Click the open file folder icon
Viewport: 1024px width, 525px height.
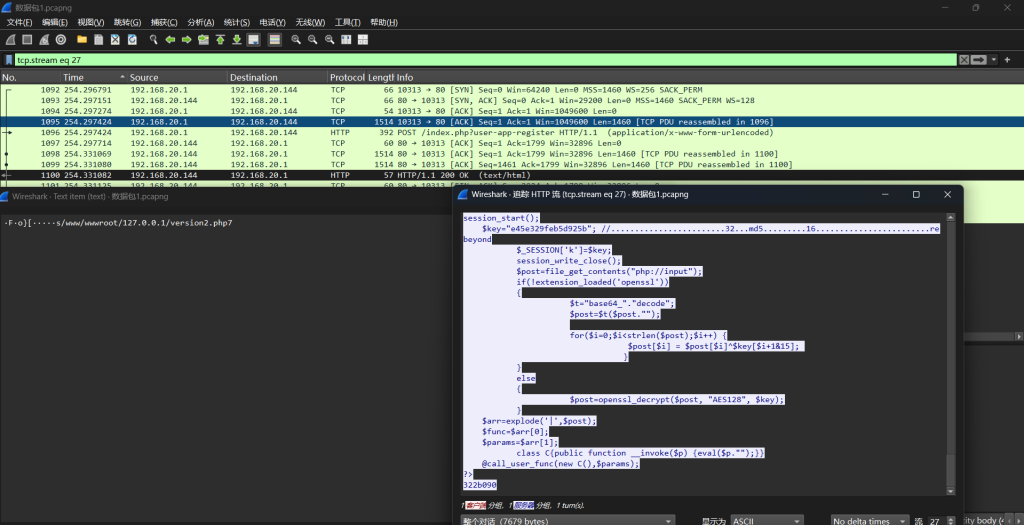pyautogui.click(x=83, y=40)
